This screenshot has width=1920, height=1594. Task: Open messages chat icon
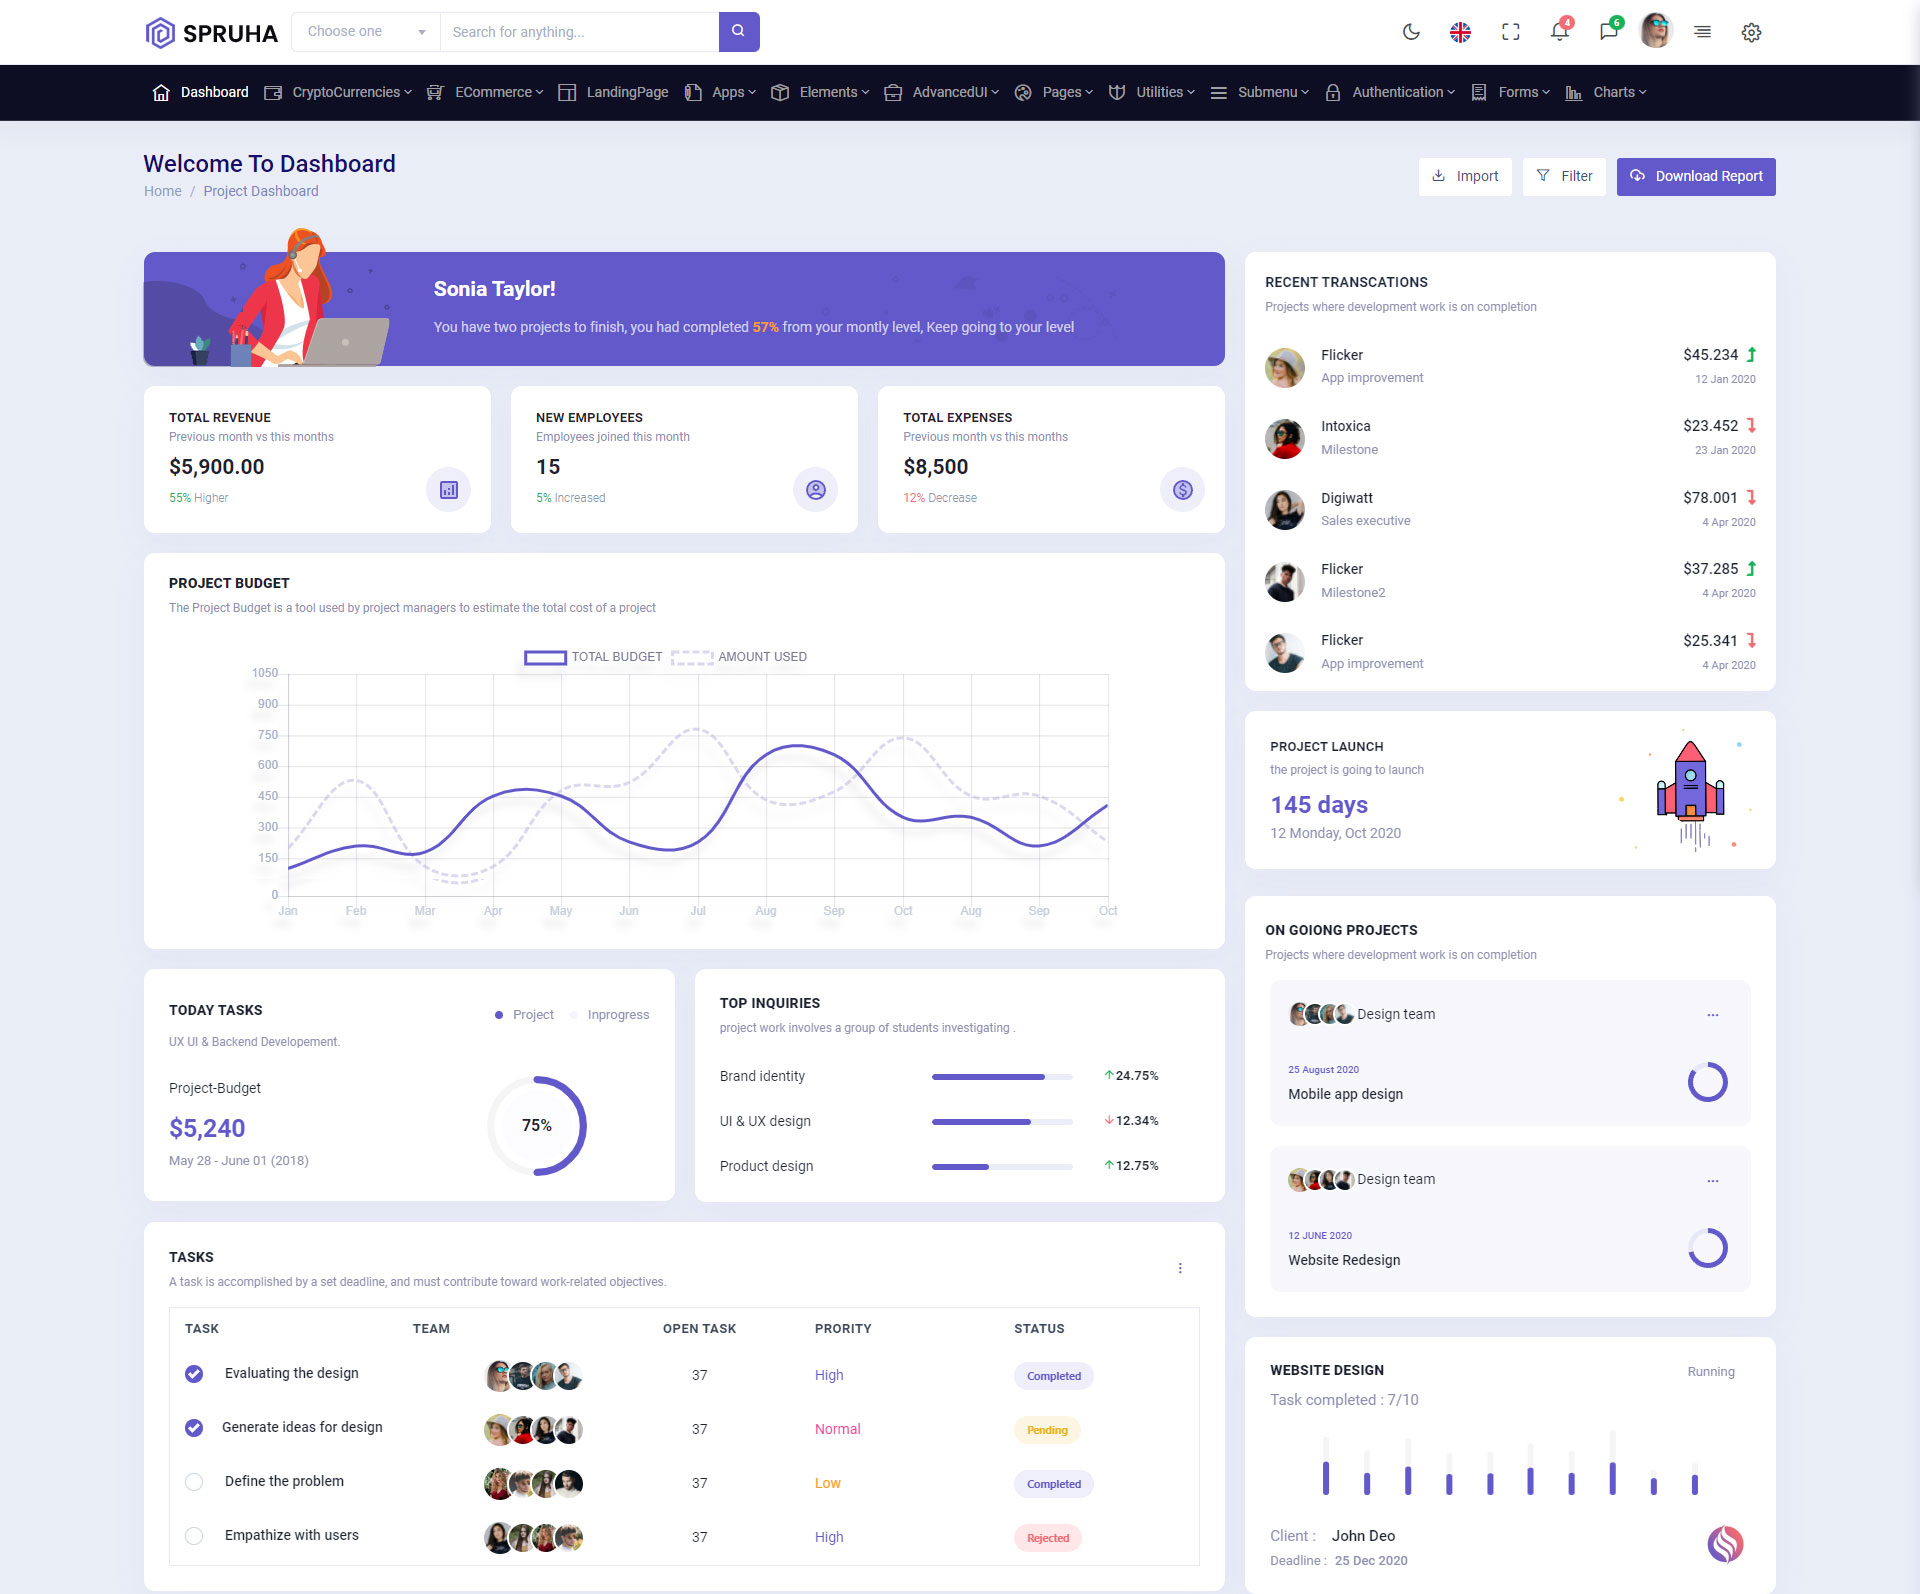[x=1608, y=32]
